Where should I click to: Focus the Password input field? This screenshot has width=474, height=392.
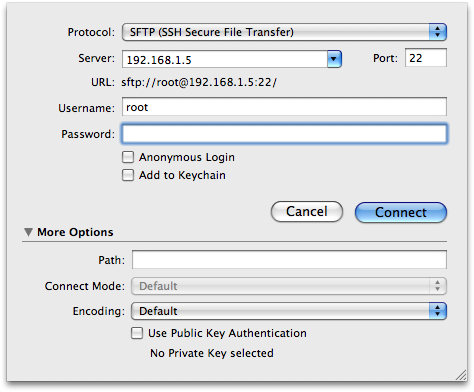point(284,134)
